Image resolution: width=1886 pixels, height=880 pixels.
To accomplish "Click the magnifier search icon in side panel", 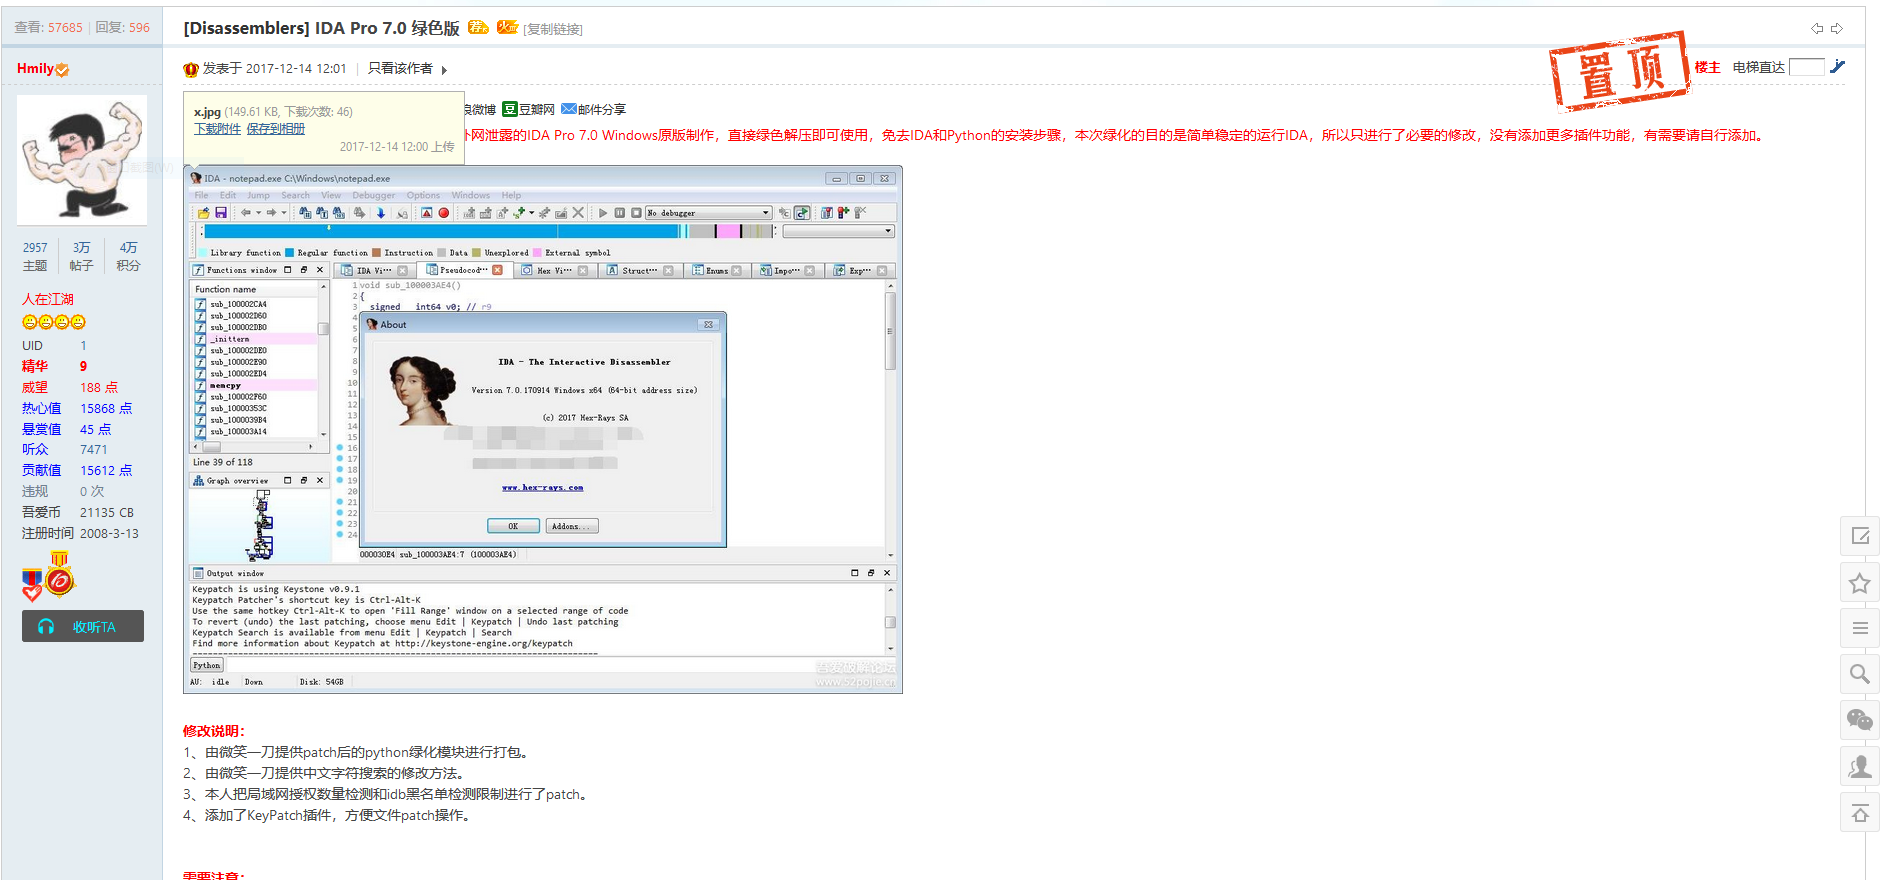I will (x=1860, y=674).
